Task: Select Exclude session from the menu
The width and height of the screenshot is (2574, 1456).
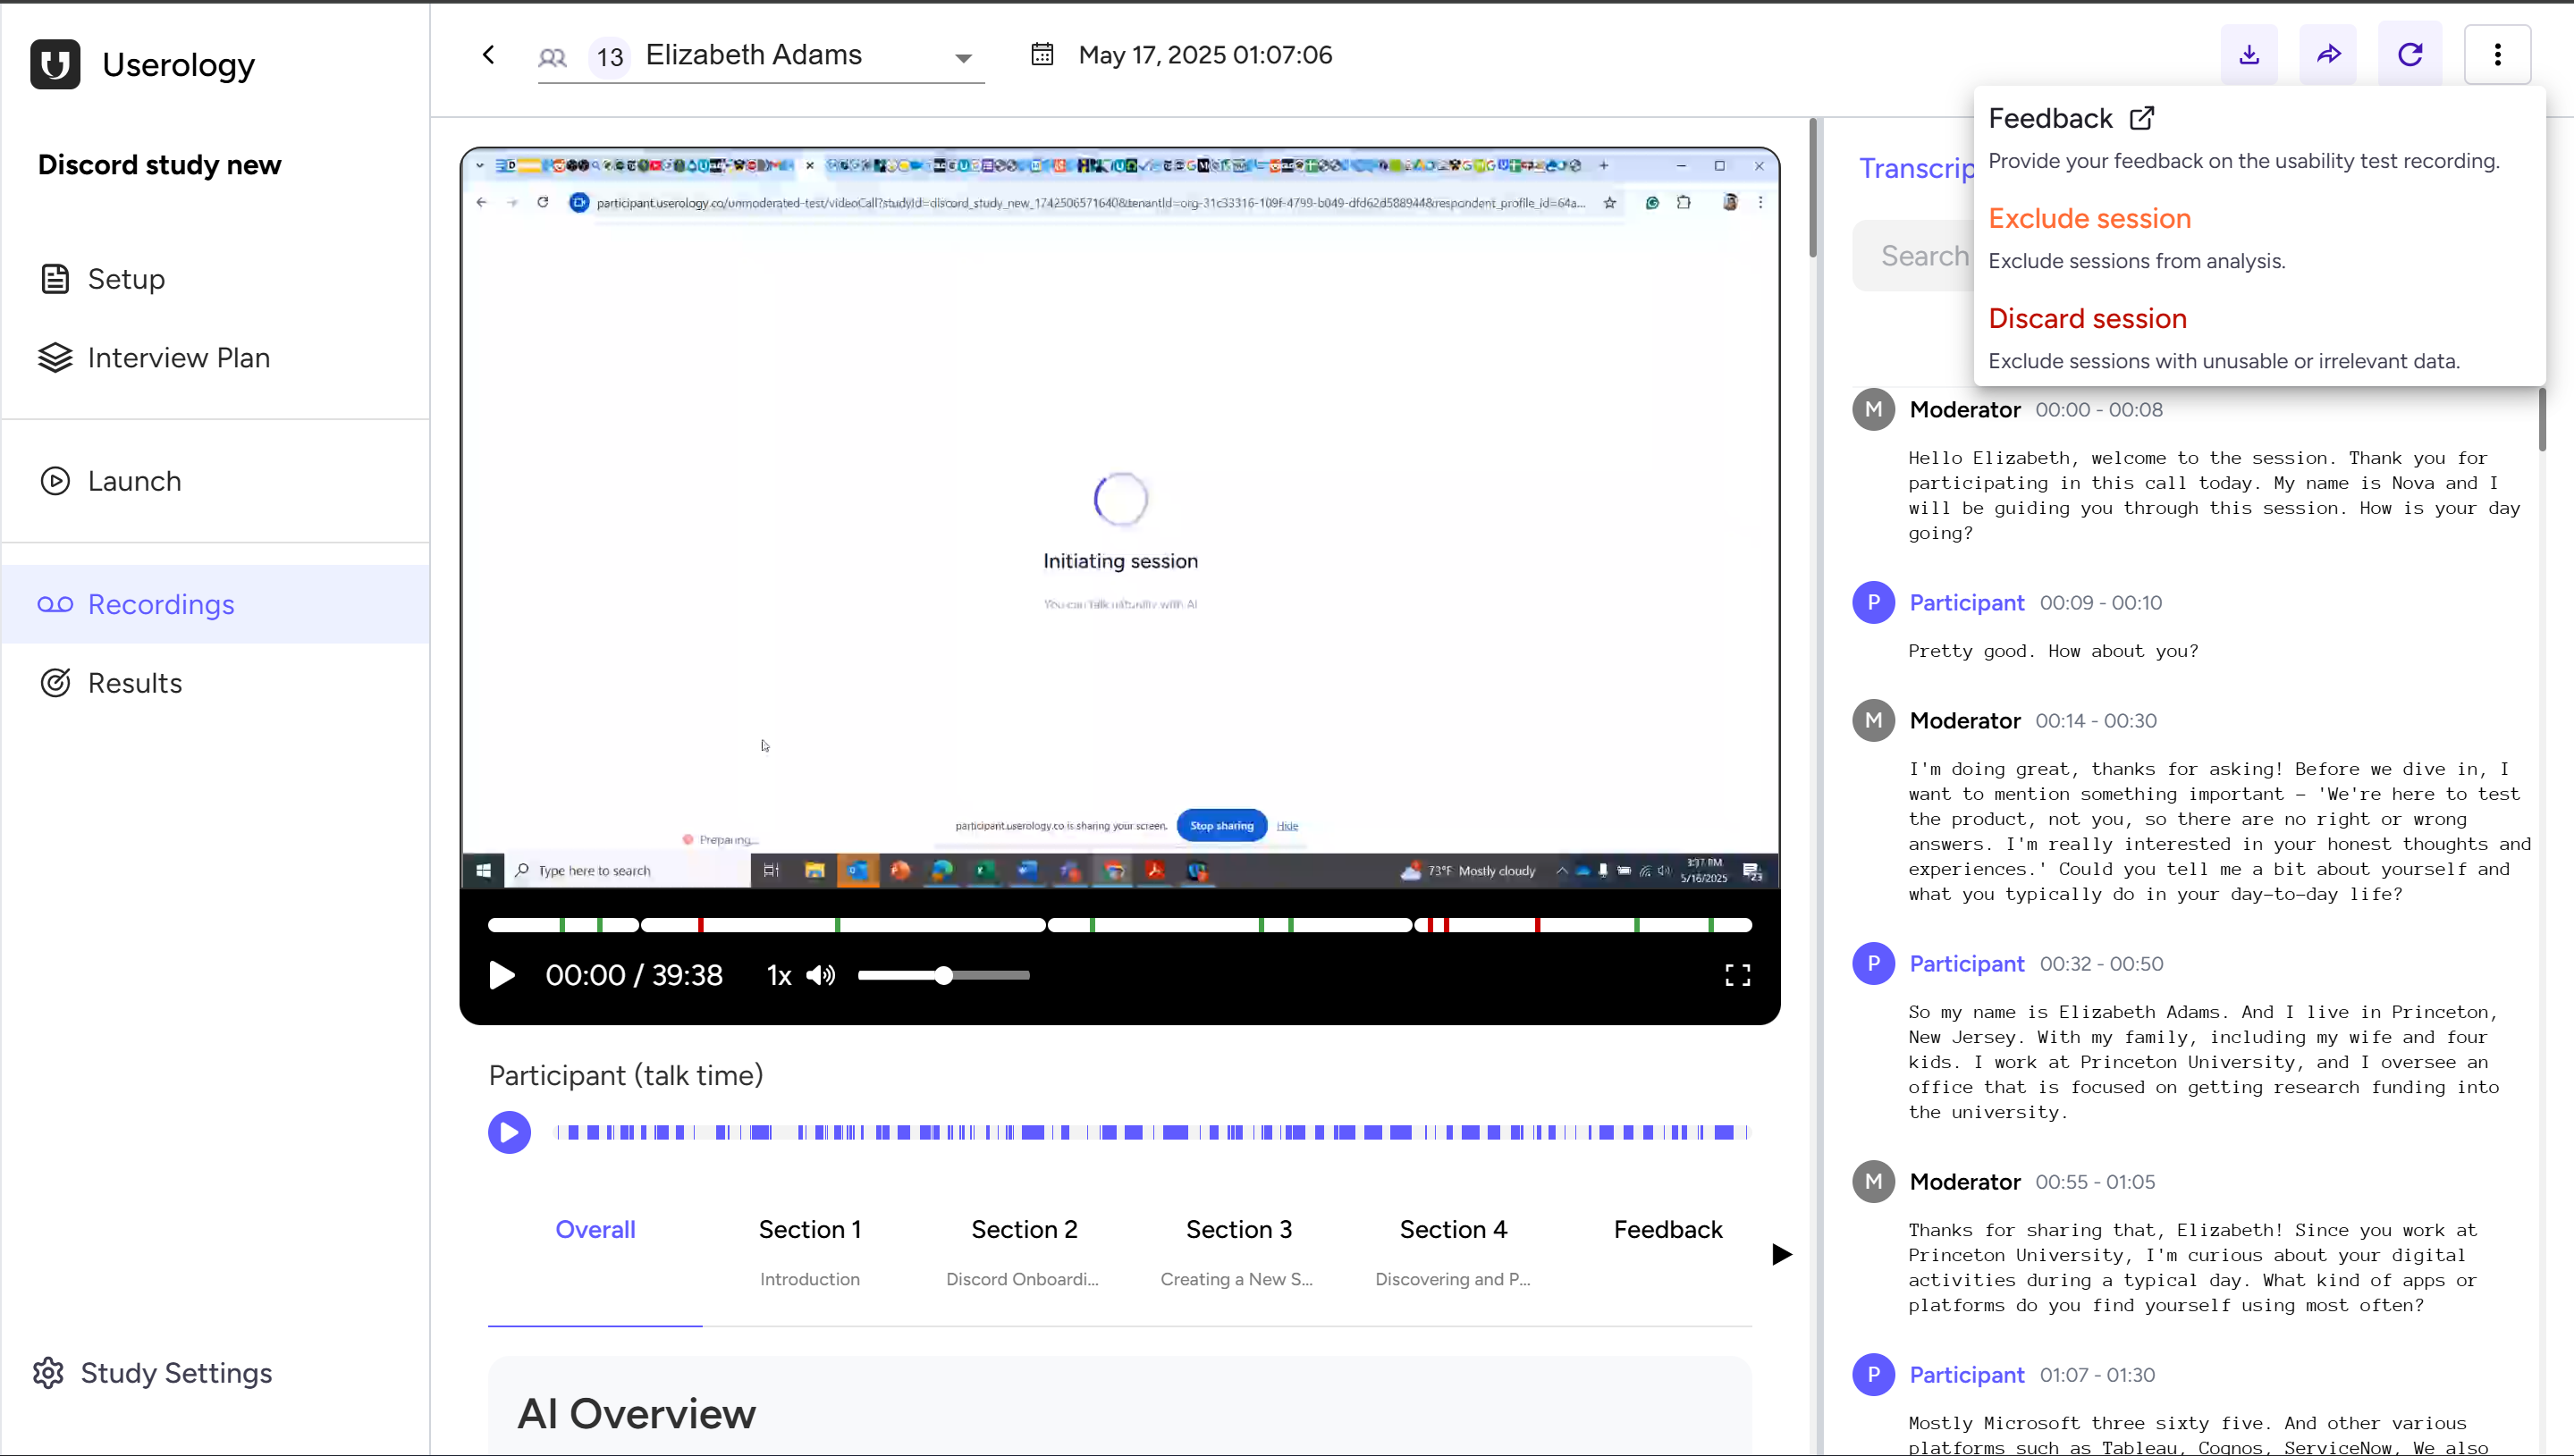Action: coord(2089,218)
